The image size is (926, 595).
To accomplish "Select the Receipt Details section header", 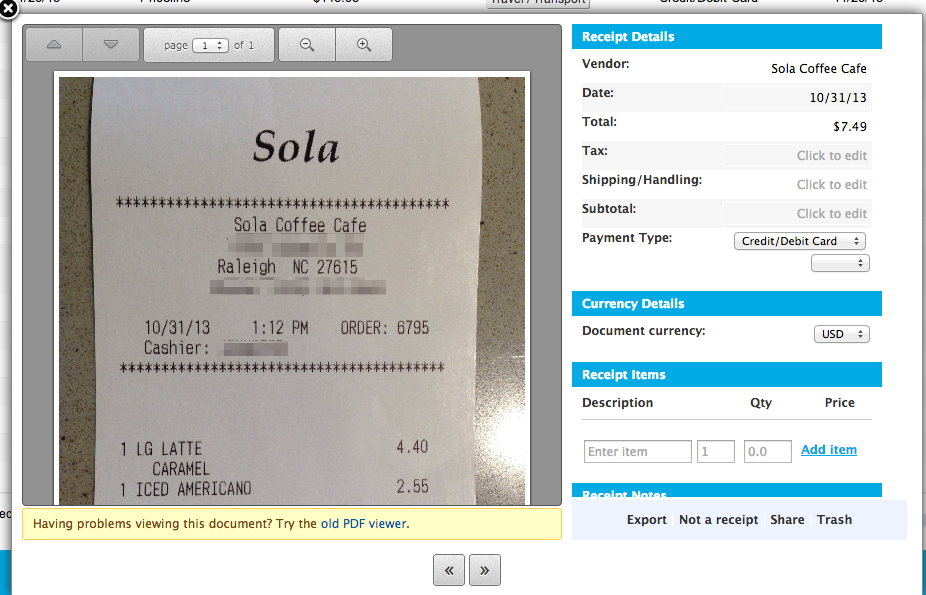I will [726, 37].
